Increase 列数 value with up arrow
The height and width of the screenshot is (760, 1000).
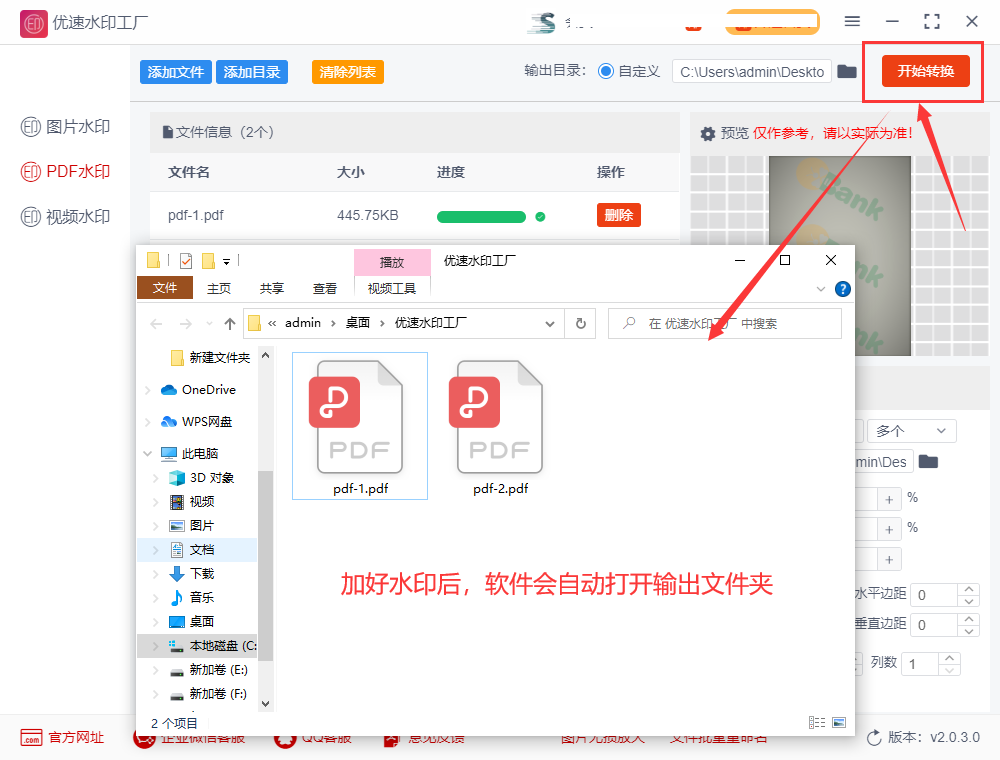click(x=949, y=658)
